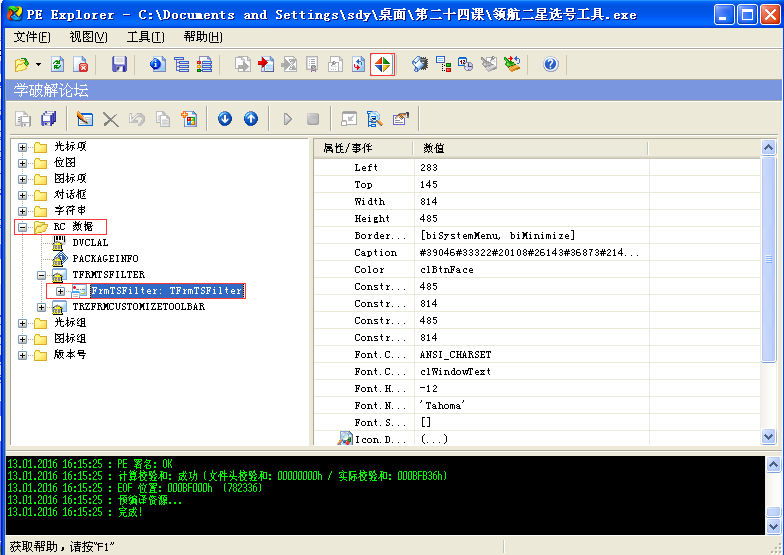Click the ANSI_CHARSET value cell
This screenshot has width=784, height=555.
(531, 354)
